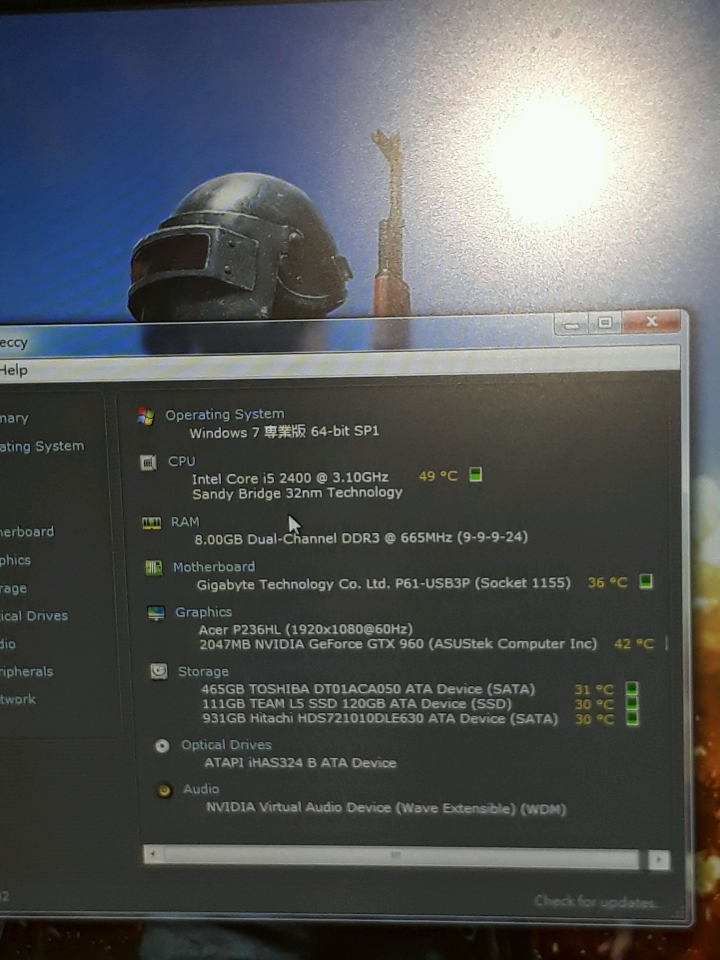This screenshot has width=720, height=960.
Task: Click the 931GB Hitachi HDS721010DLE630 entry
Action: click(x=380, y=719)
